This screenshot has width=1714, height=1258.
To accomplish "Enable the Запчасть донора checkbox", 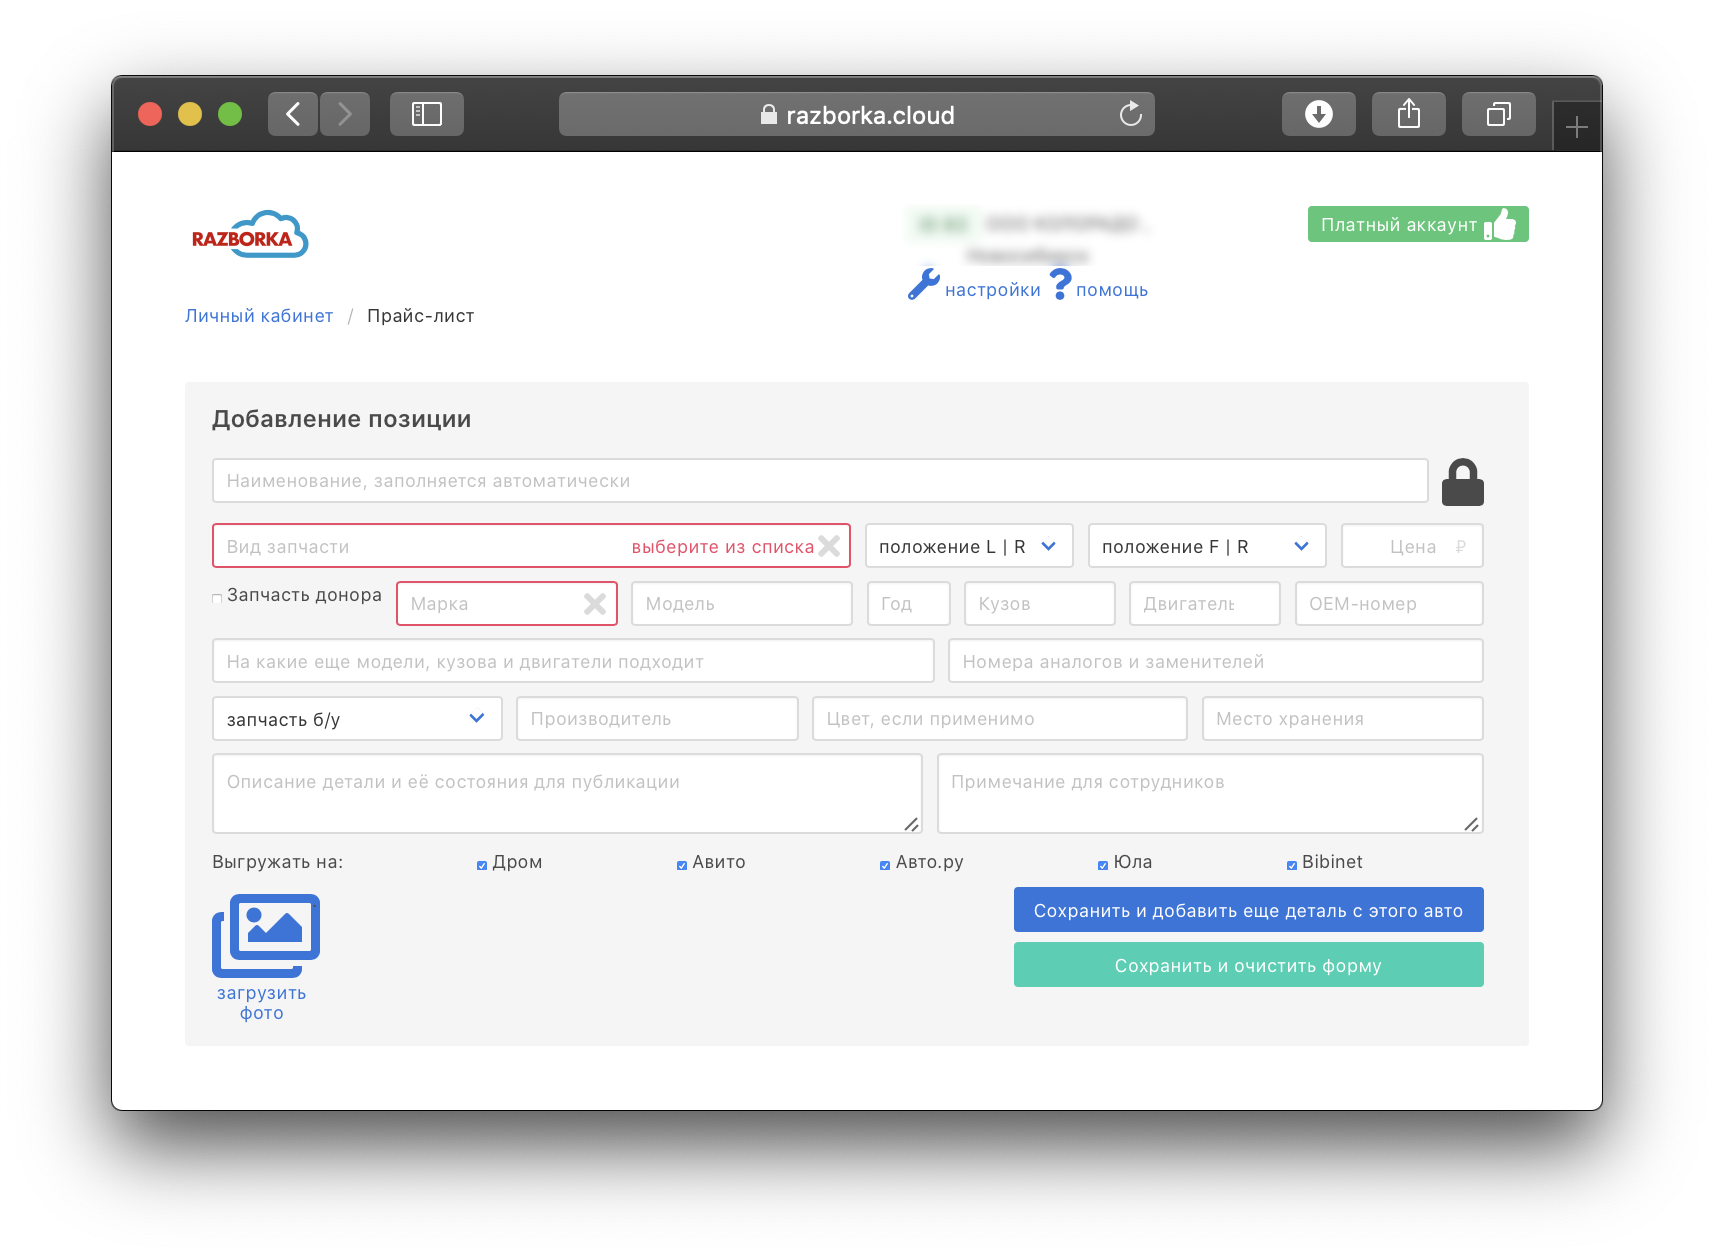I will (x=217, y=598).
